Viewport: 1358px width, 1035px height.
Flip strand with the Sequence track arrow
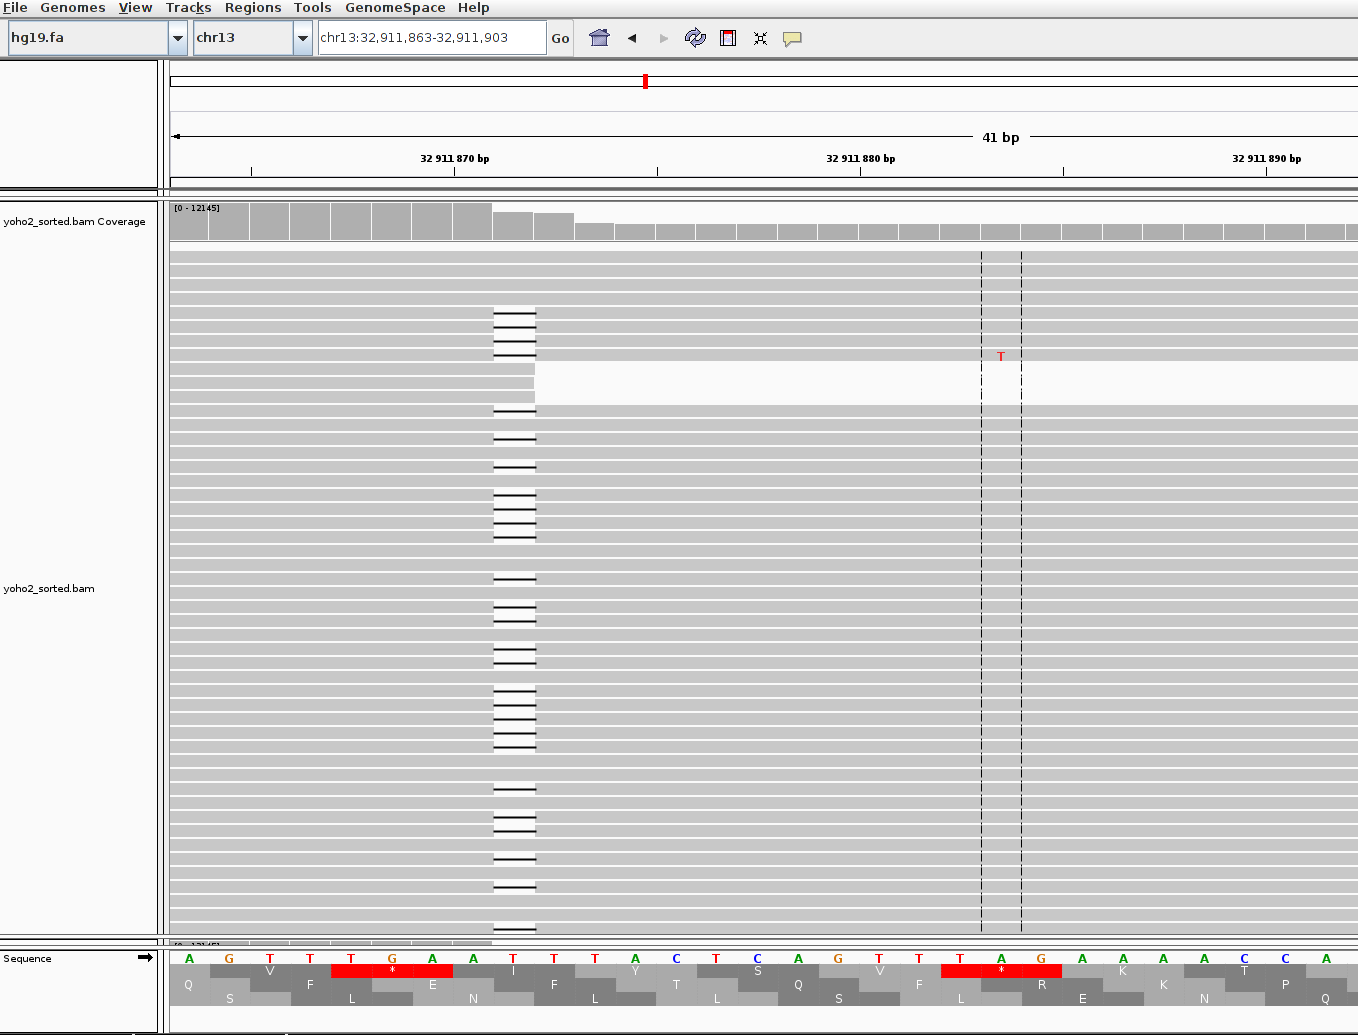pyautogui.click(x=145, y=958)
